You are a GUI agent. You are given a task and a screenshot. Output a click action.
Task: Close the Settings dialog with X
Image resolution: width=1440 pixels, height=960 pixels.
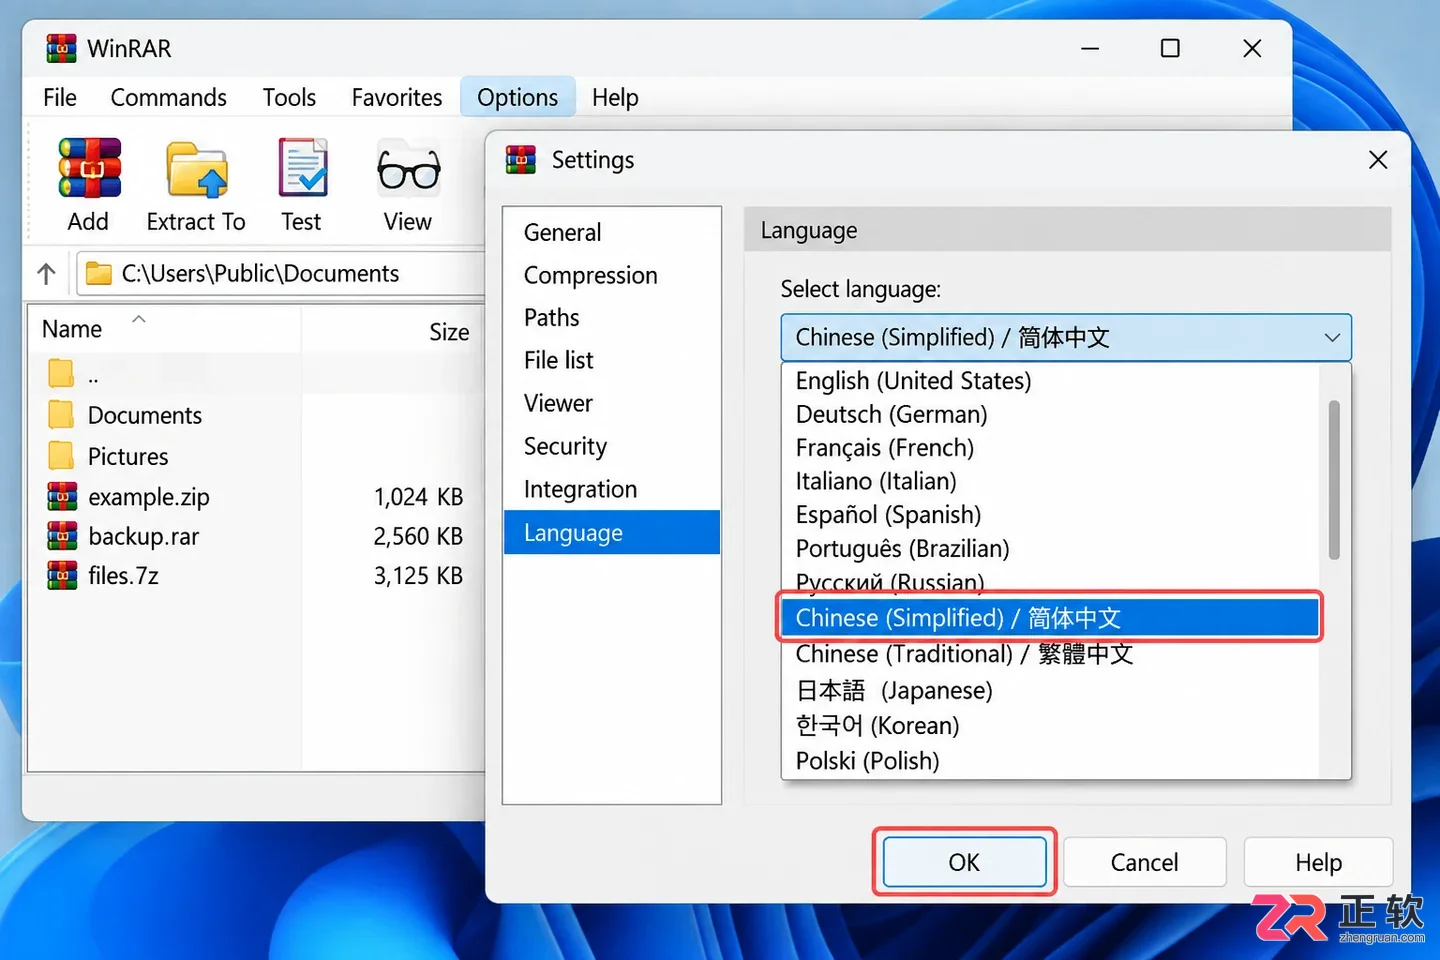pos(1378,160)
